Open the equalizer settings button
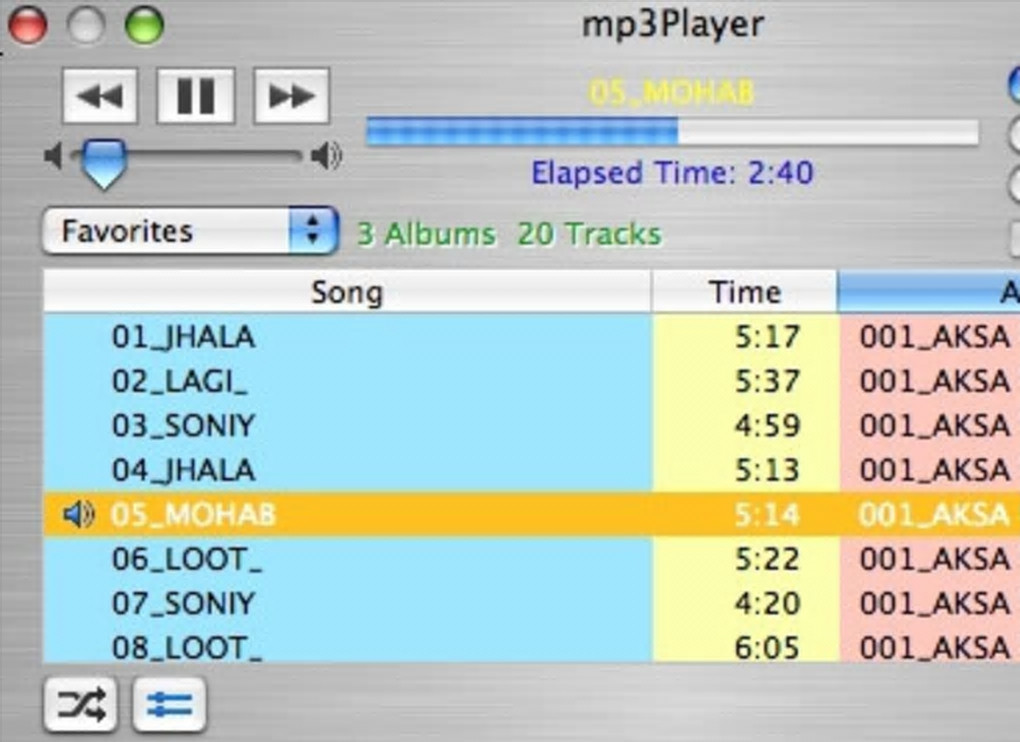The width and height of the screenshot is (1020, 742). coord(169,704)
